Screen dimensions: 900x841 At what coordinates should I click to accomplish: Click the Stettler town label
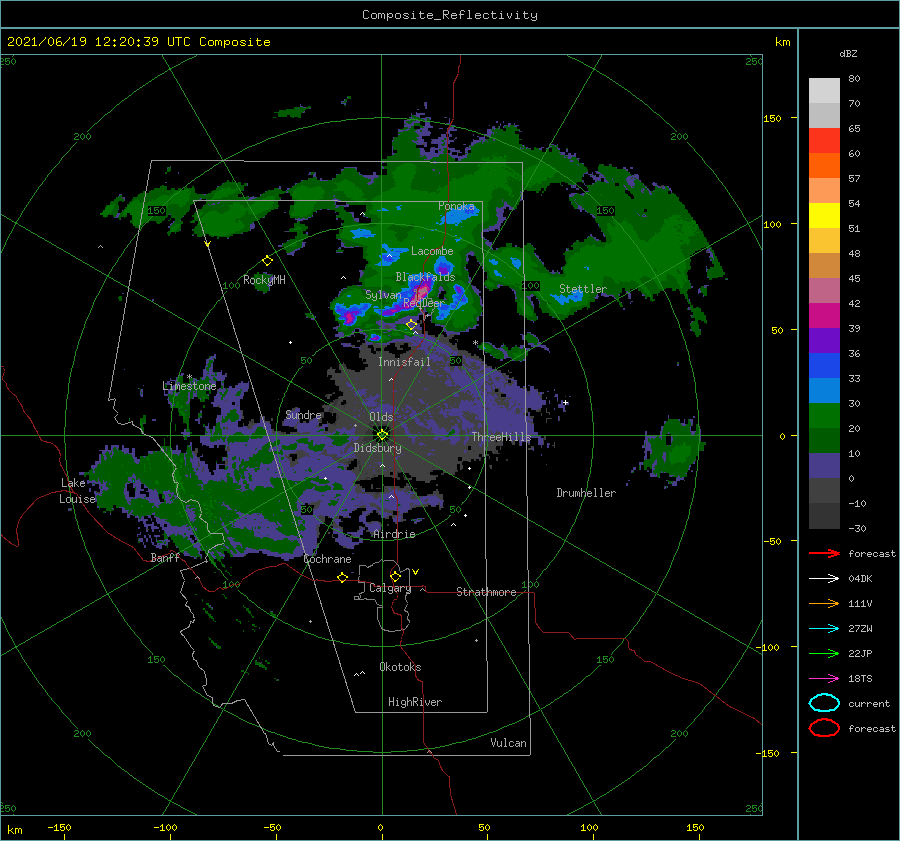[583, 289]
